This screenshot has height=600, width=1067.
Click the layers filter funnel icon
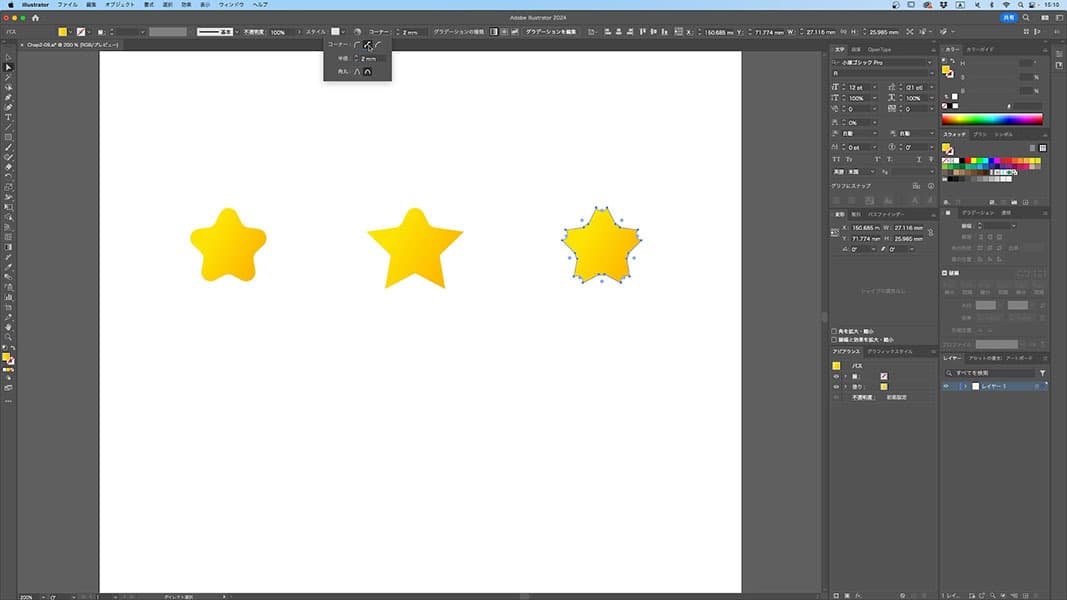pos(1042,372)
